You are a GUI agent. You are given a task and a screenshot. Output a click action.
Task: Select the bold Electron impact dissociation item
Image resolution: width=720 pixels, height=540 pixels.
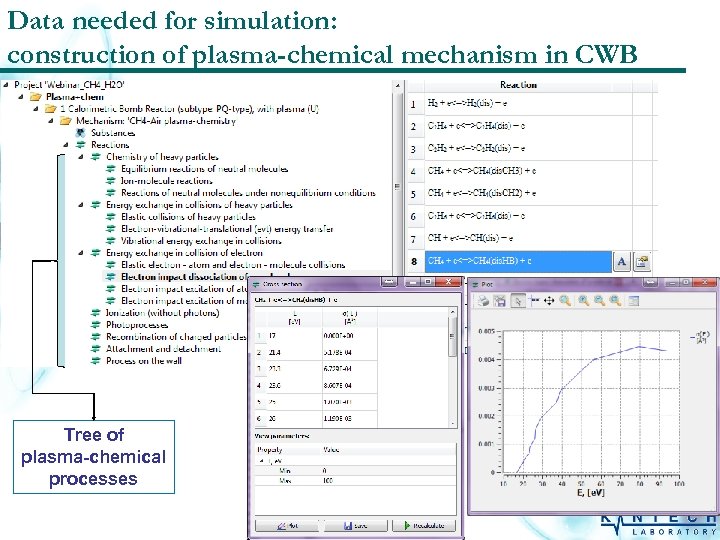point(184,276)
